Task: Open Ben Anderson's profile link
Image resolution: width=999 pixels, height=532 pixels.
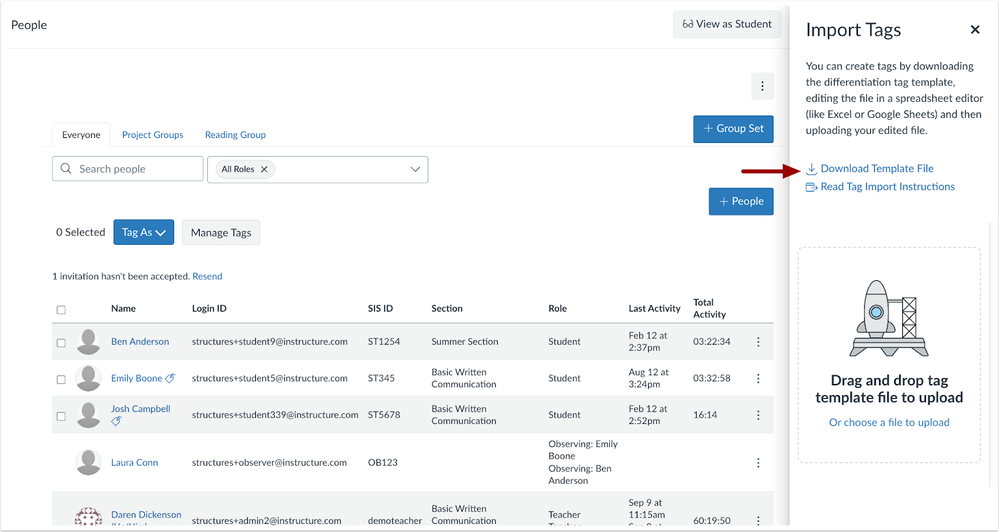Action: point(140,341)
